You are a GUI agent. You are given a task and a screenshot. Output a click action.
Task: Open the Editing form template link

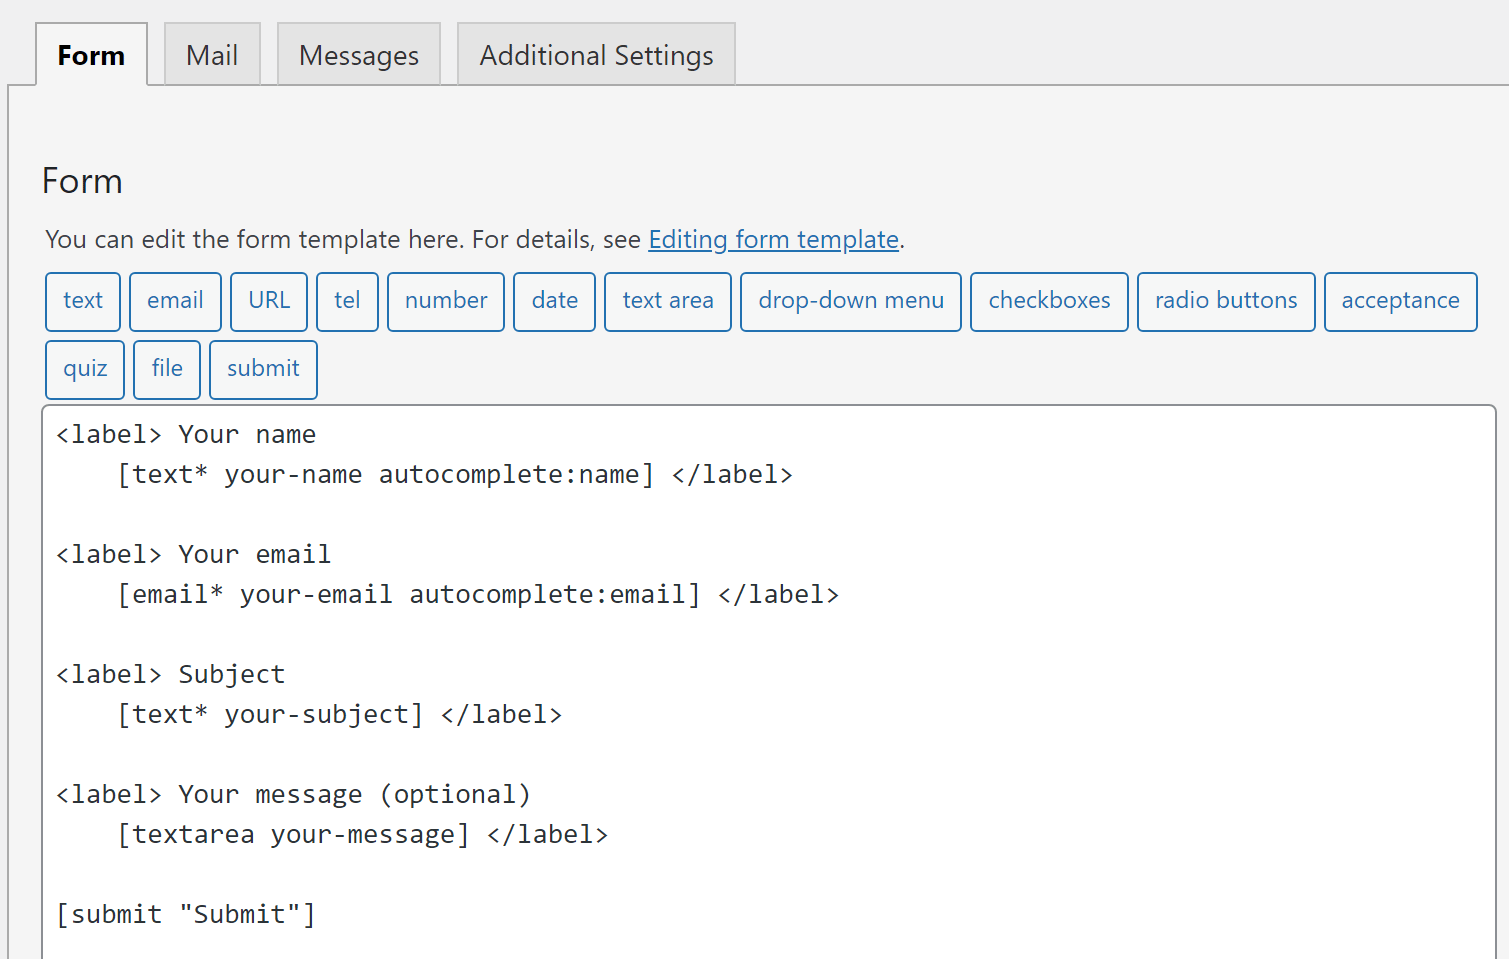773,239
